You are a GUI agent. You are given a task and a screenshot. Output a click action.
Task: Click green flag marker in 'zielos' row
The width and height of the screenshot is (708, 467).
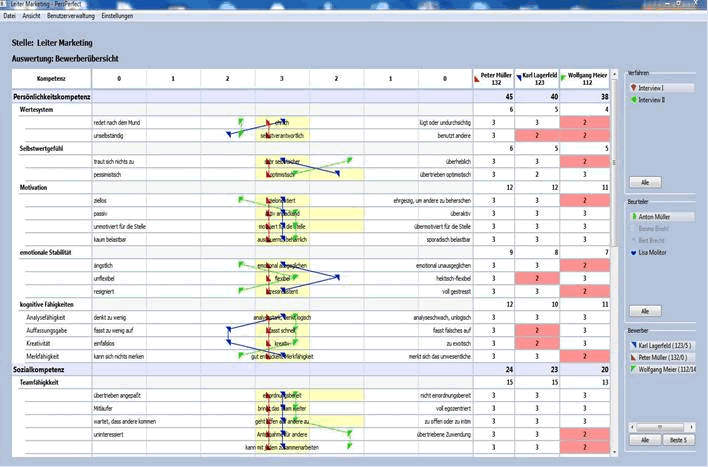241,199
